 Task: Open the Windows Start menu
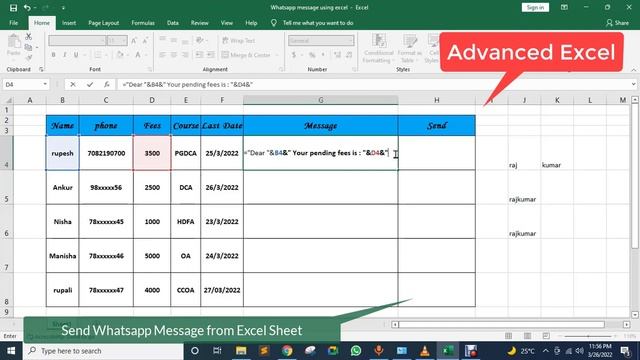(11, 351)
